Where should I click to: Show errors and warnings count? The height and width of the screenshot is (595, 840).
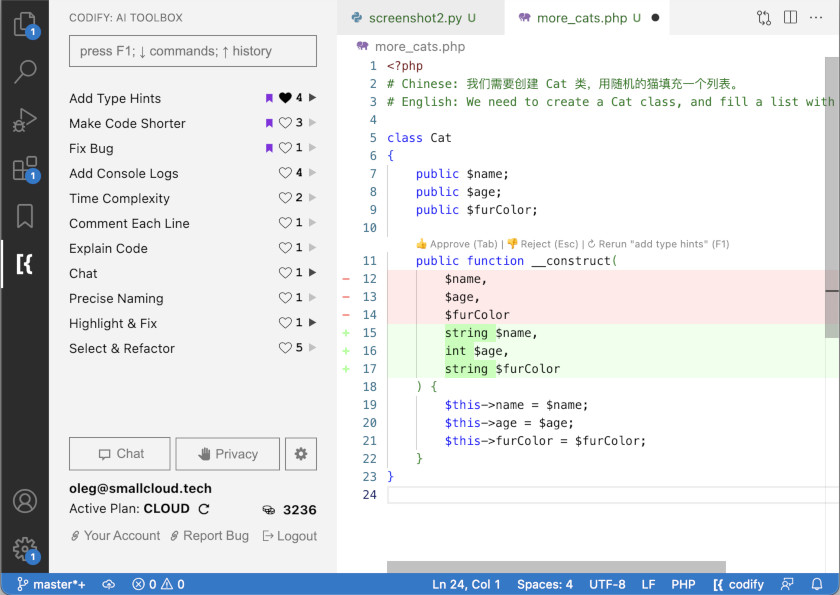tap(159, 584)
